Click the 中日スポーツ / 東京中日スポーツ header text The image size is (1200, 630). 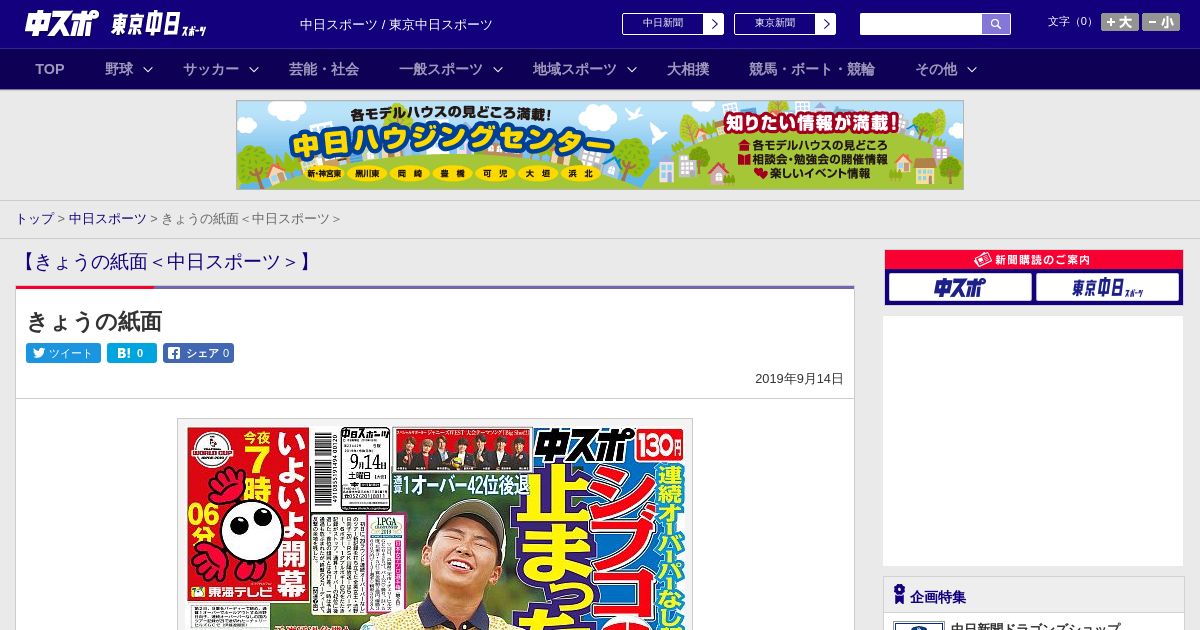pos(396,25)
